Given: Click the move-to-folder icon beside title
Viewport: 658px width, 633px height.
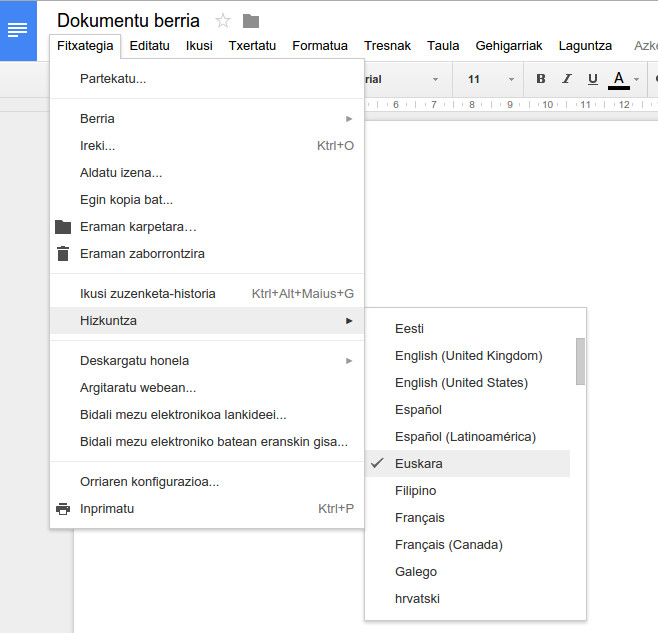Looking at the screenshot, I should click(251, 21).
